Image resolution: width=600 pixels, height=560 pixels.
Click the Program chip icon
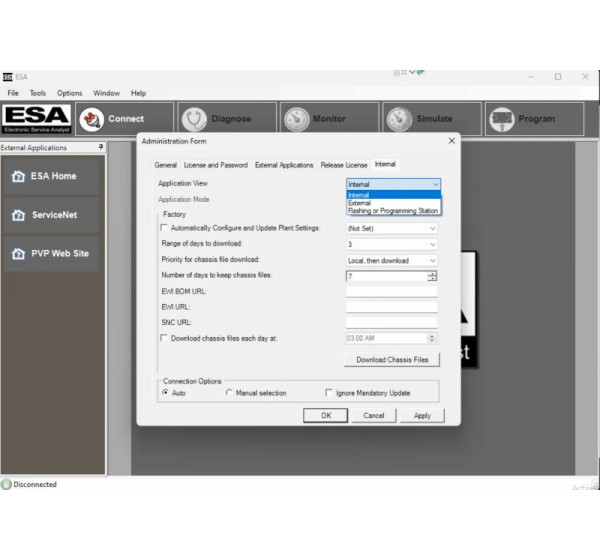click(500, 119)
